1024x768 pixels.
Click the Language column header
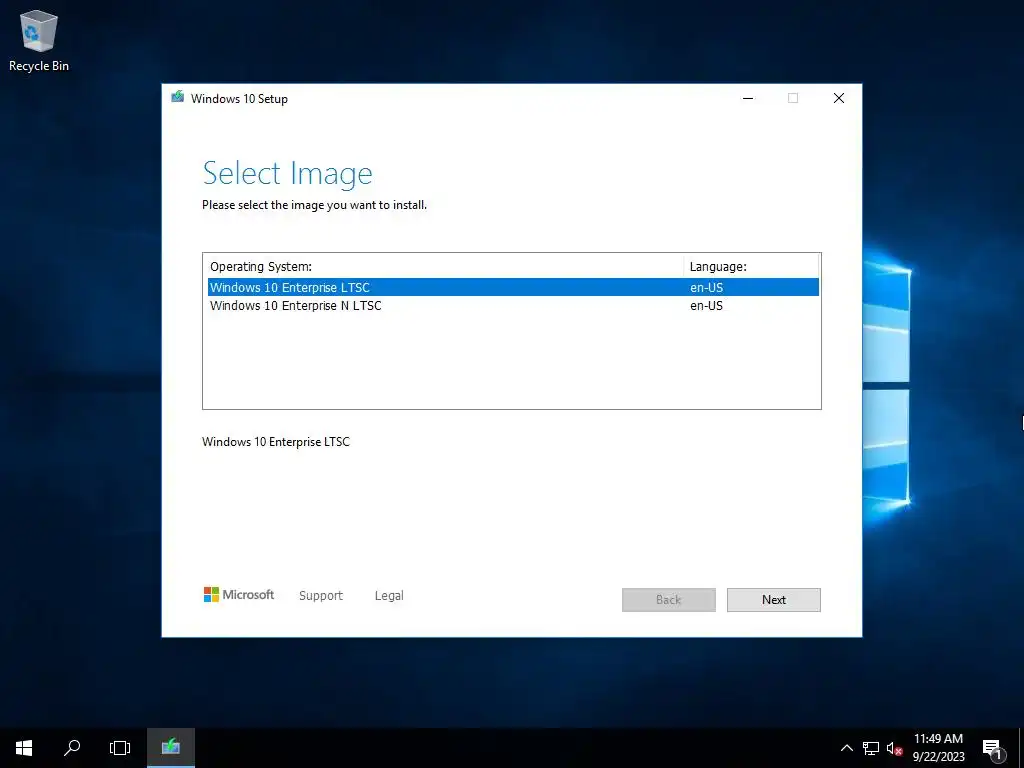pos(751,266)
